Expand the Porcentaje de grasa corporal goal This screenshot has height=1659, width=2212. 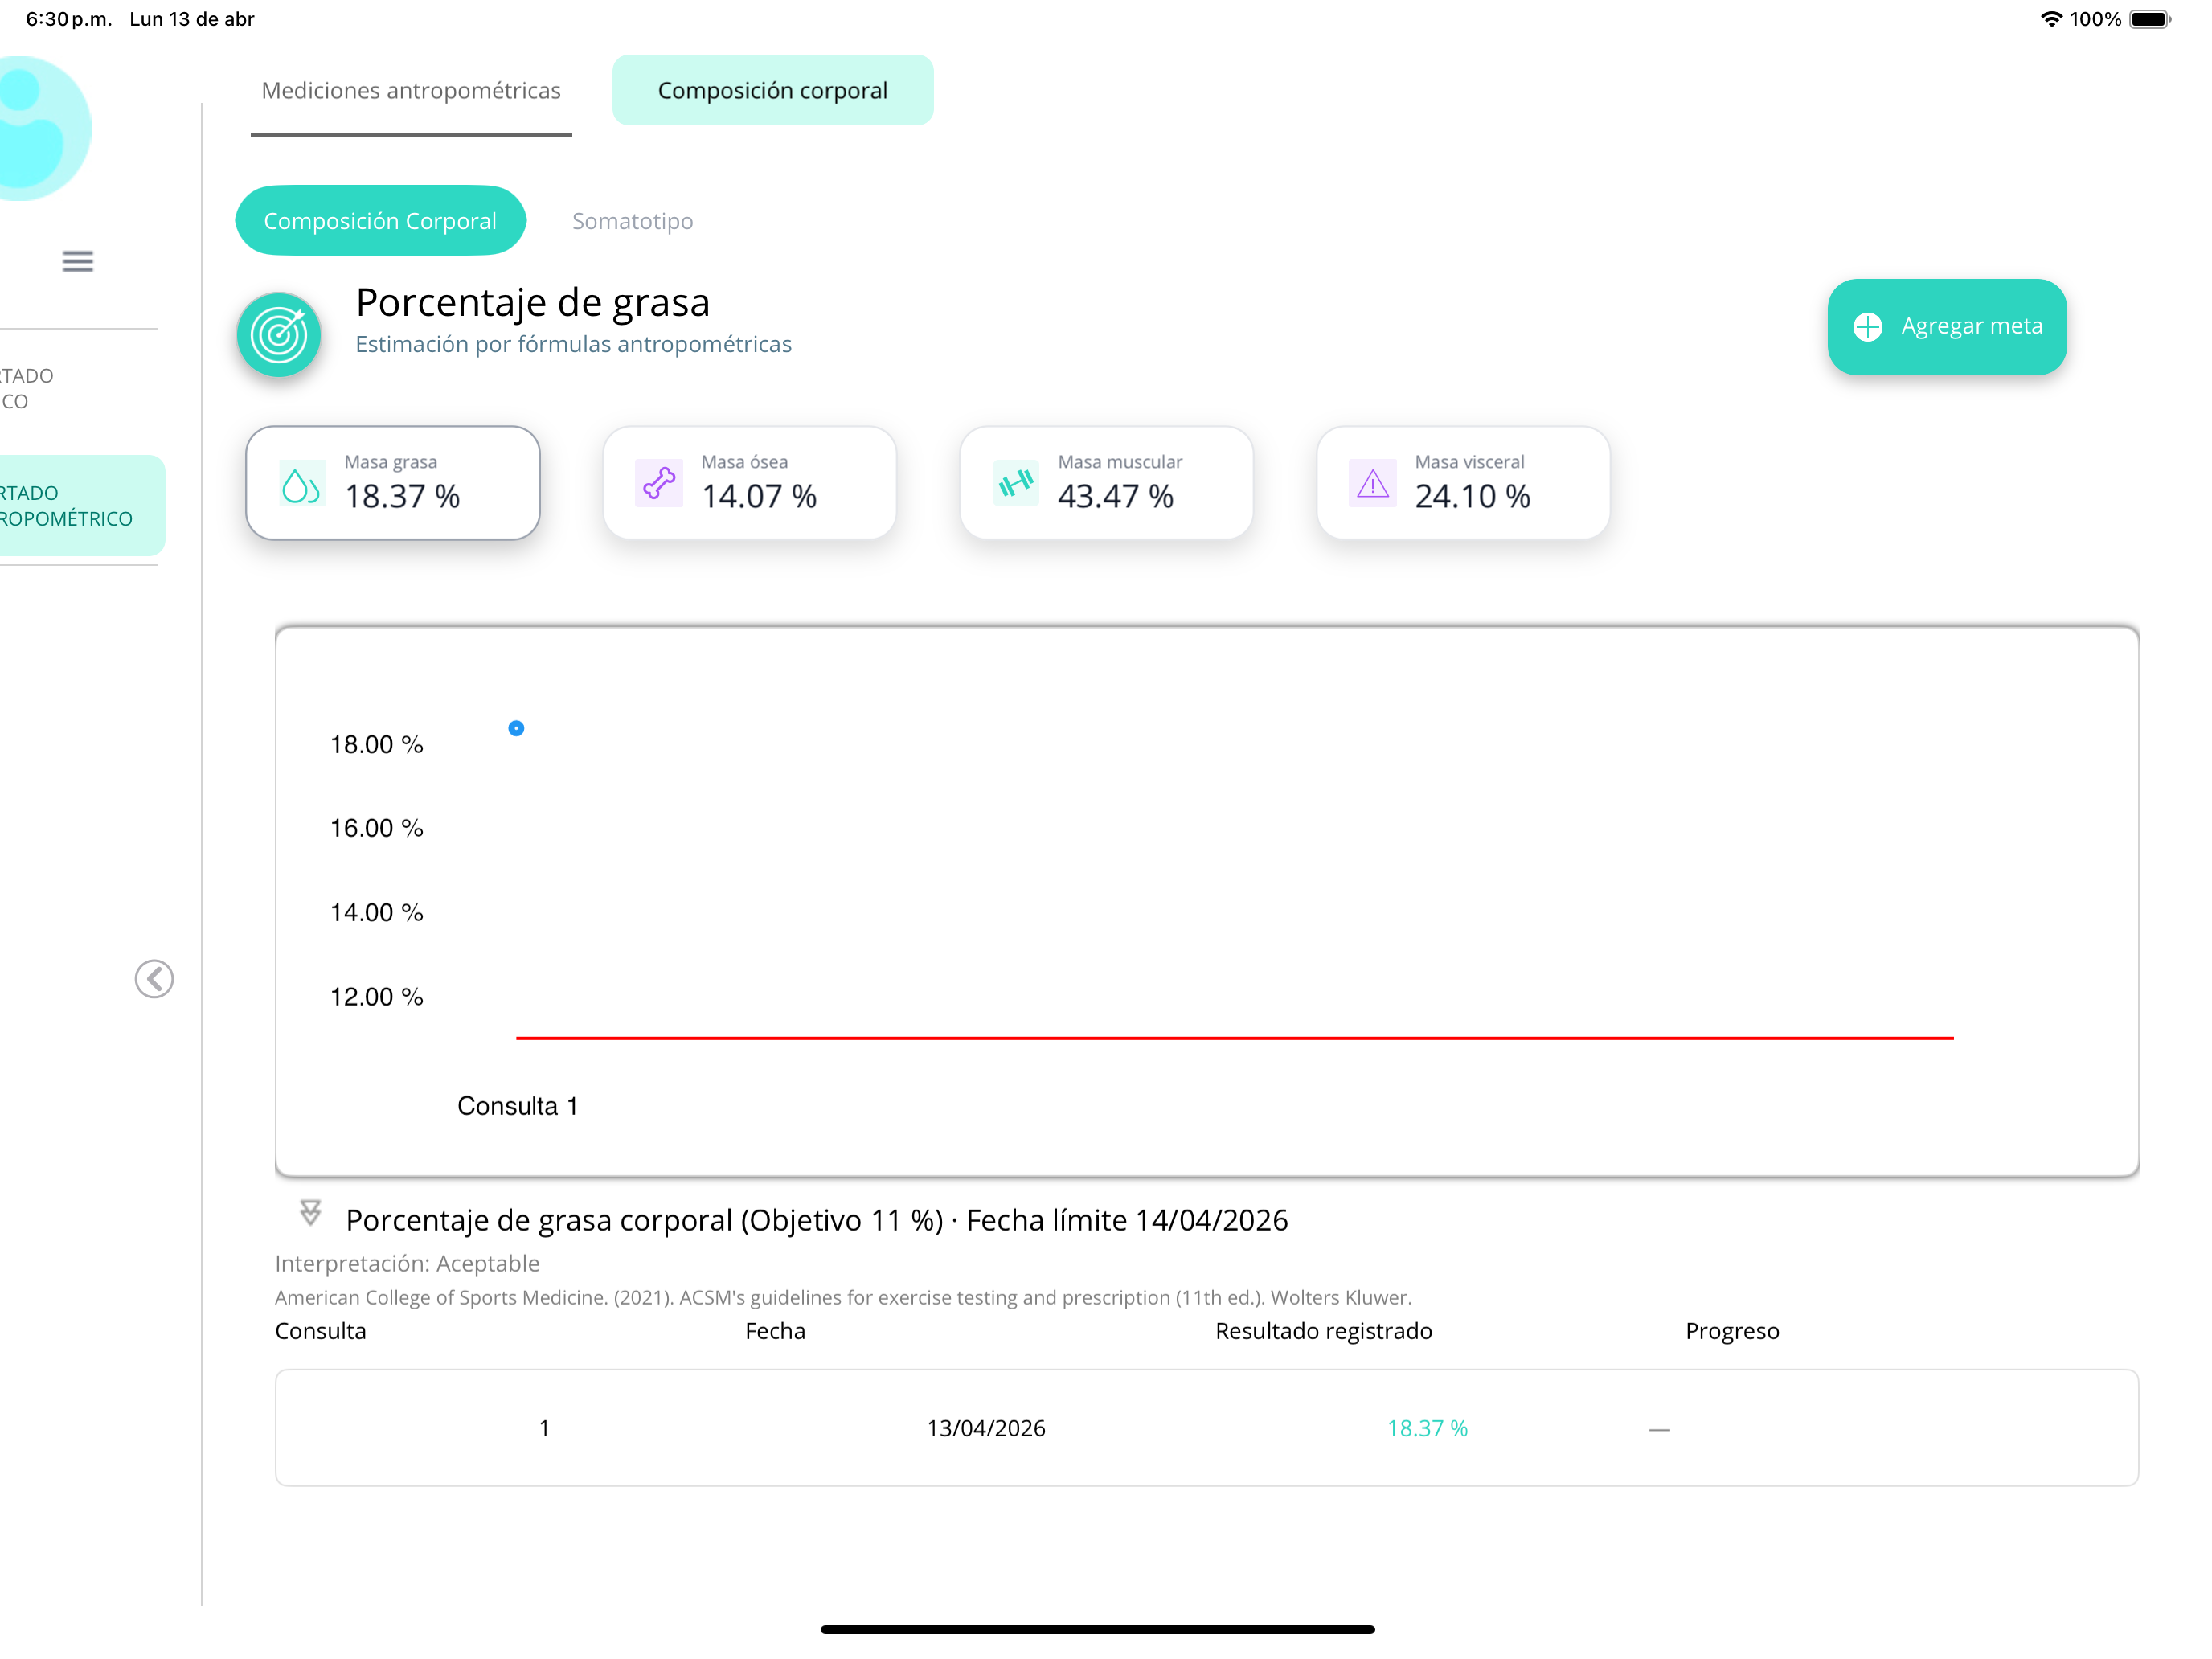[x=310, y=1214]
